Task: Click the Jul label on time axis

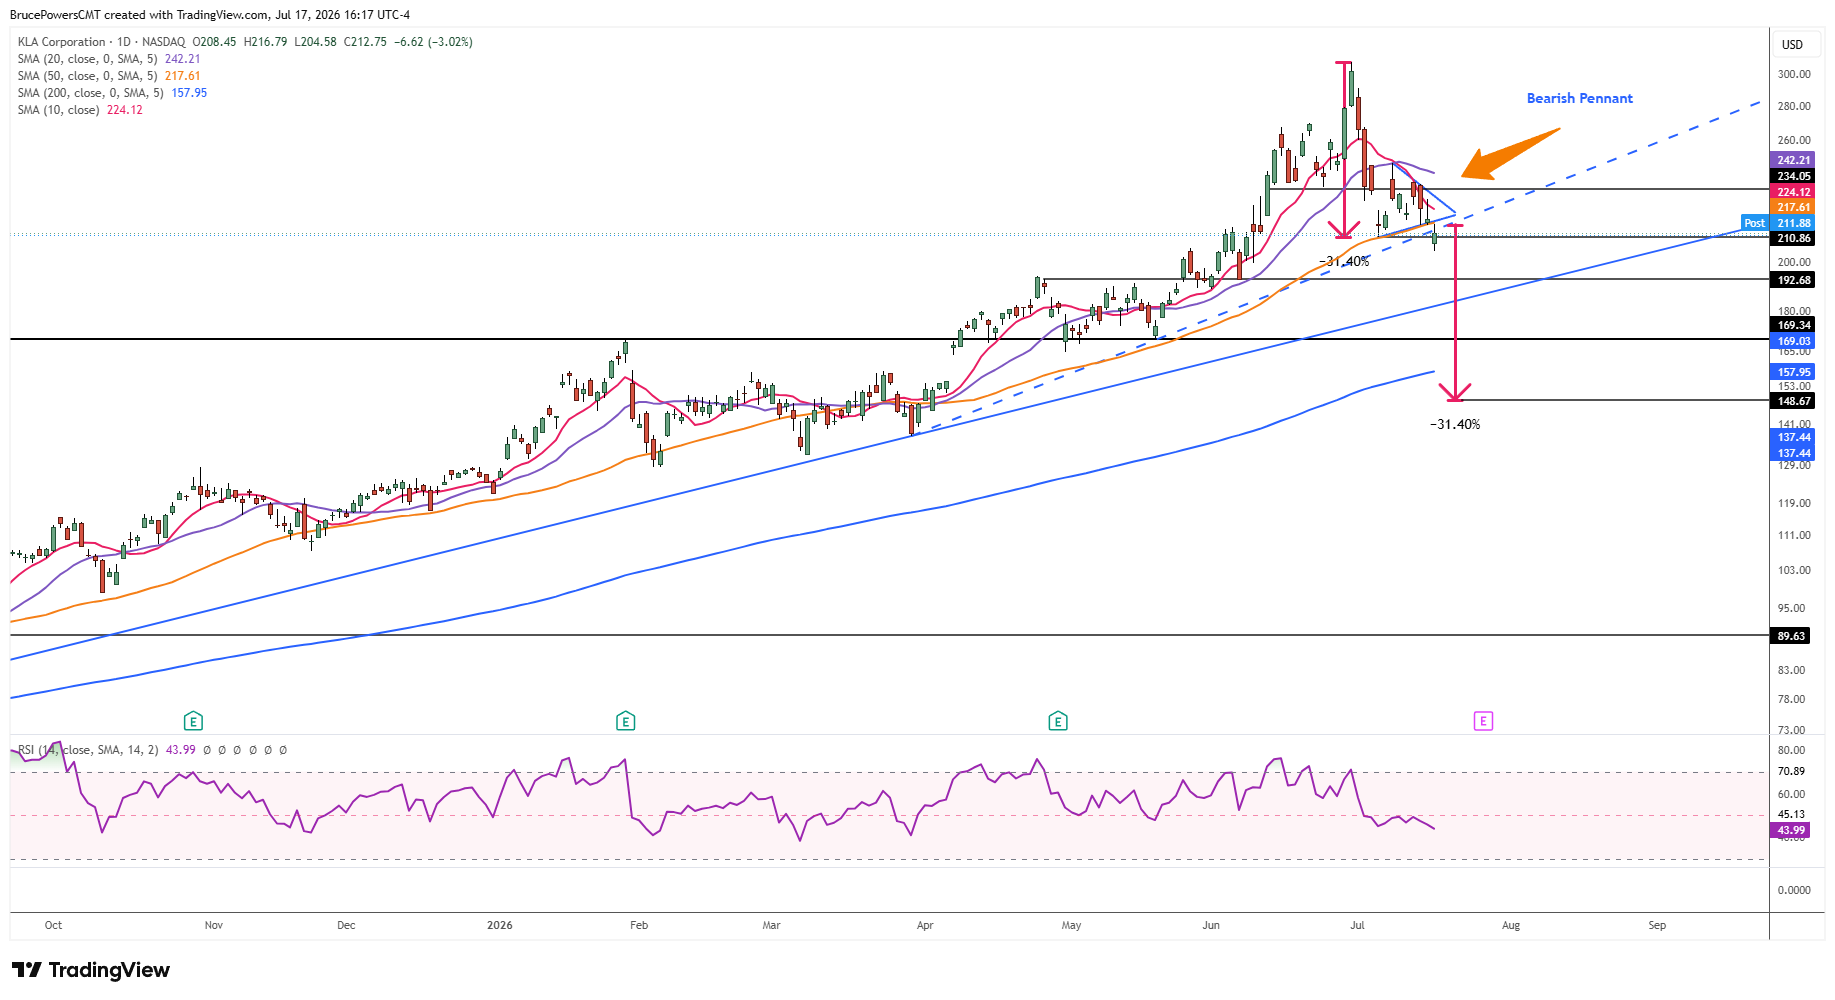Action: pos(1357,925)
